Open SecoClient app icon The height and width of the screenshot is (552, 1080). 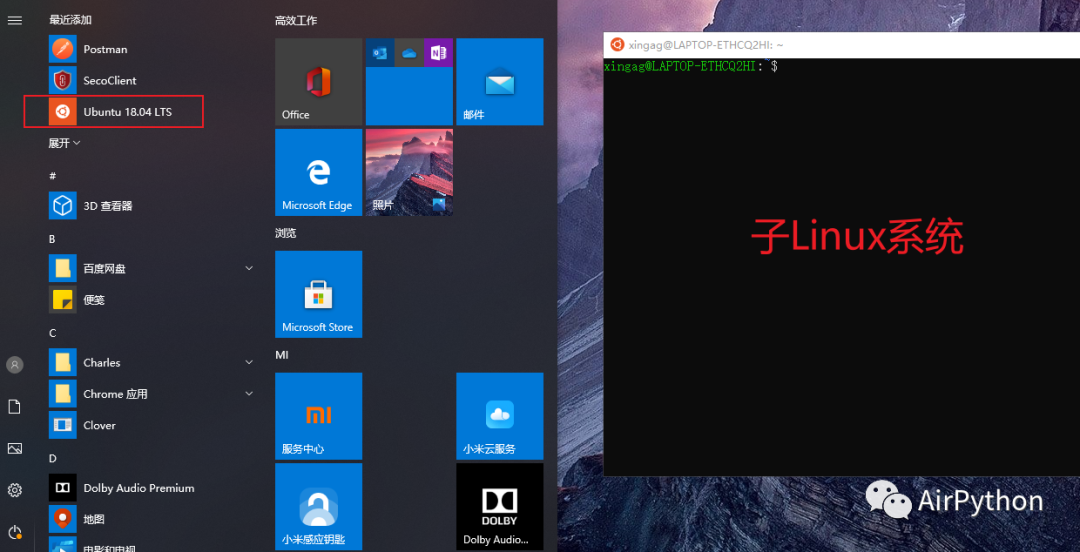[63, 81]
